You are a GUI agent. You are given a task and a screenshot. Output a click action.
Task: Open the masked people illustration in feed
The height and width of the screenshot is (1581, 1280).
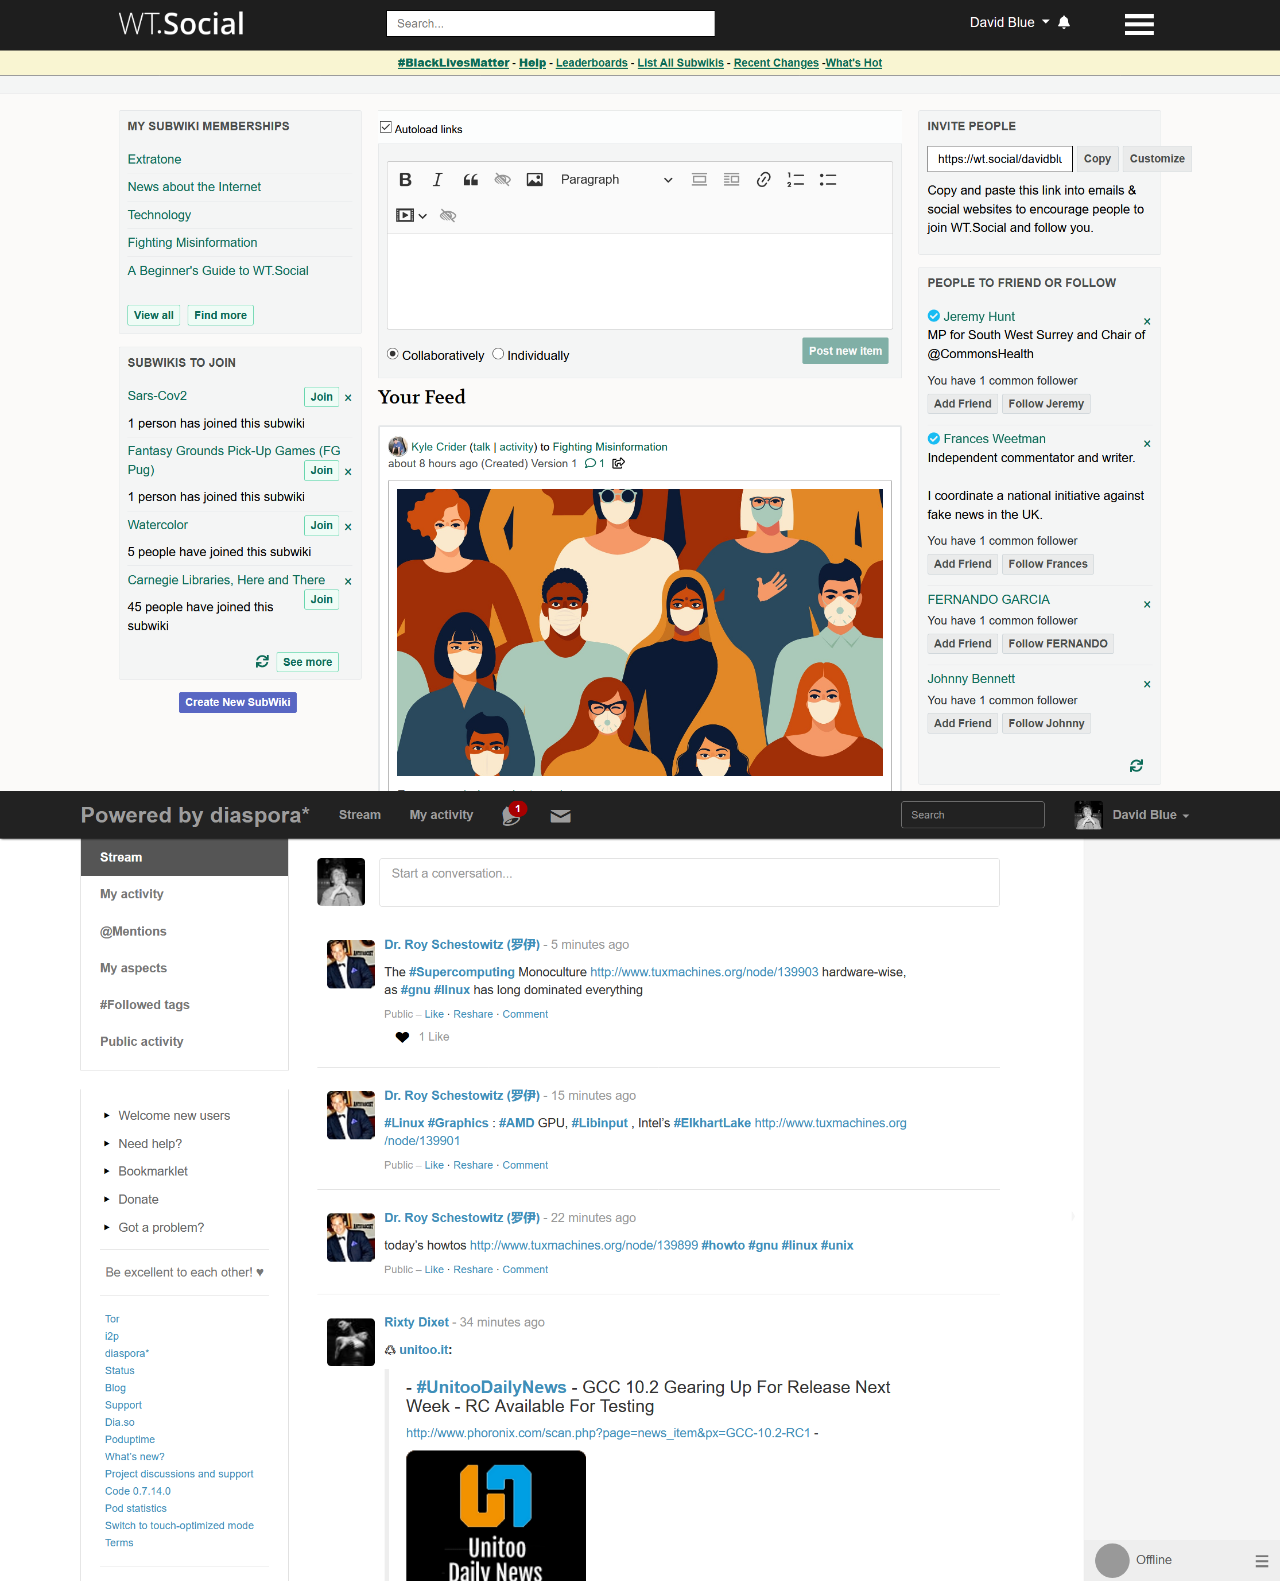pos(640,632)
